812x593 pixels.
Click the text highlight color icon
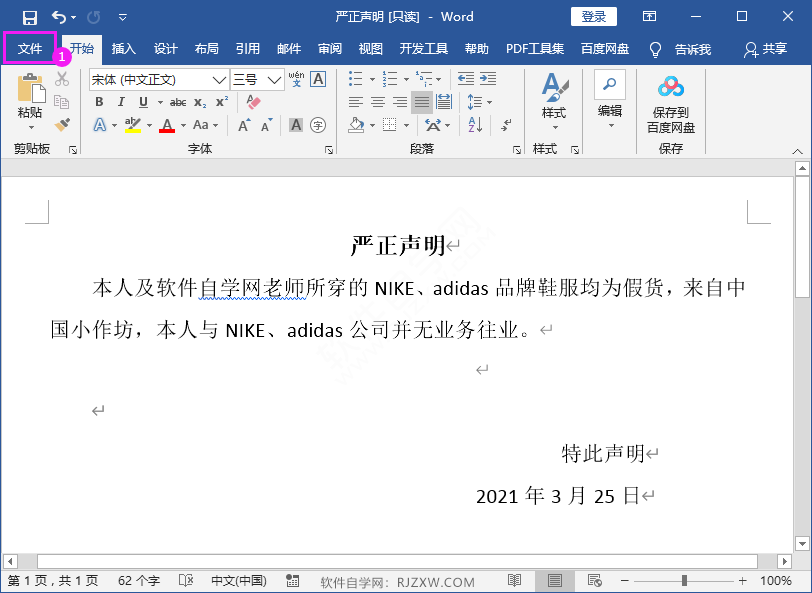click(x=134, y=124)
